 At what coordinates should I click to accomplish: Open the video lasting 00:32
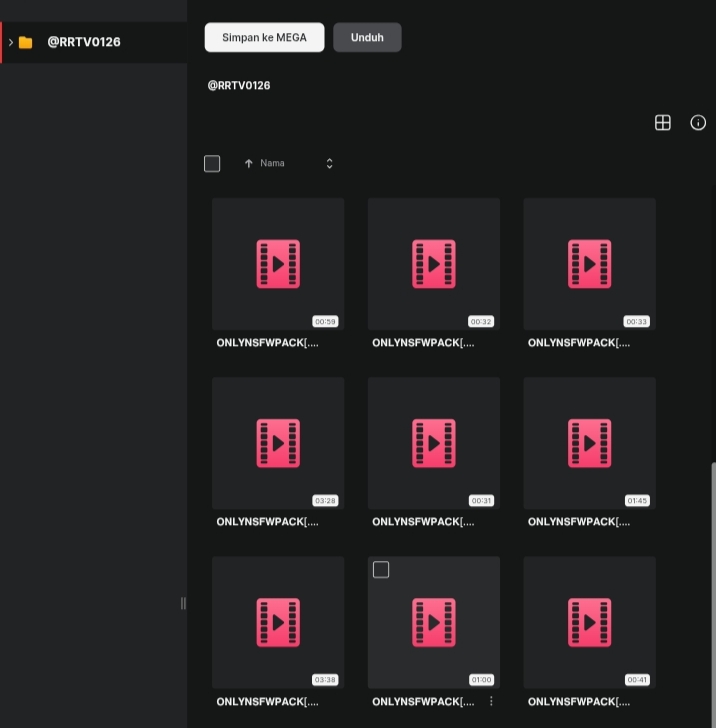[434, 264]
